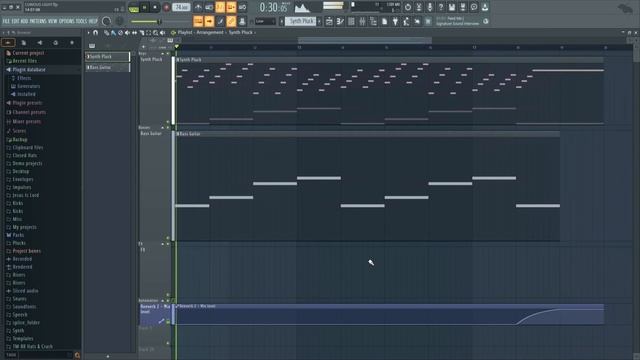
Task: Open the FILE menu
Action: tap(6, 21)
